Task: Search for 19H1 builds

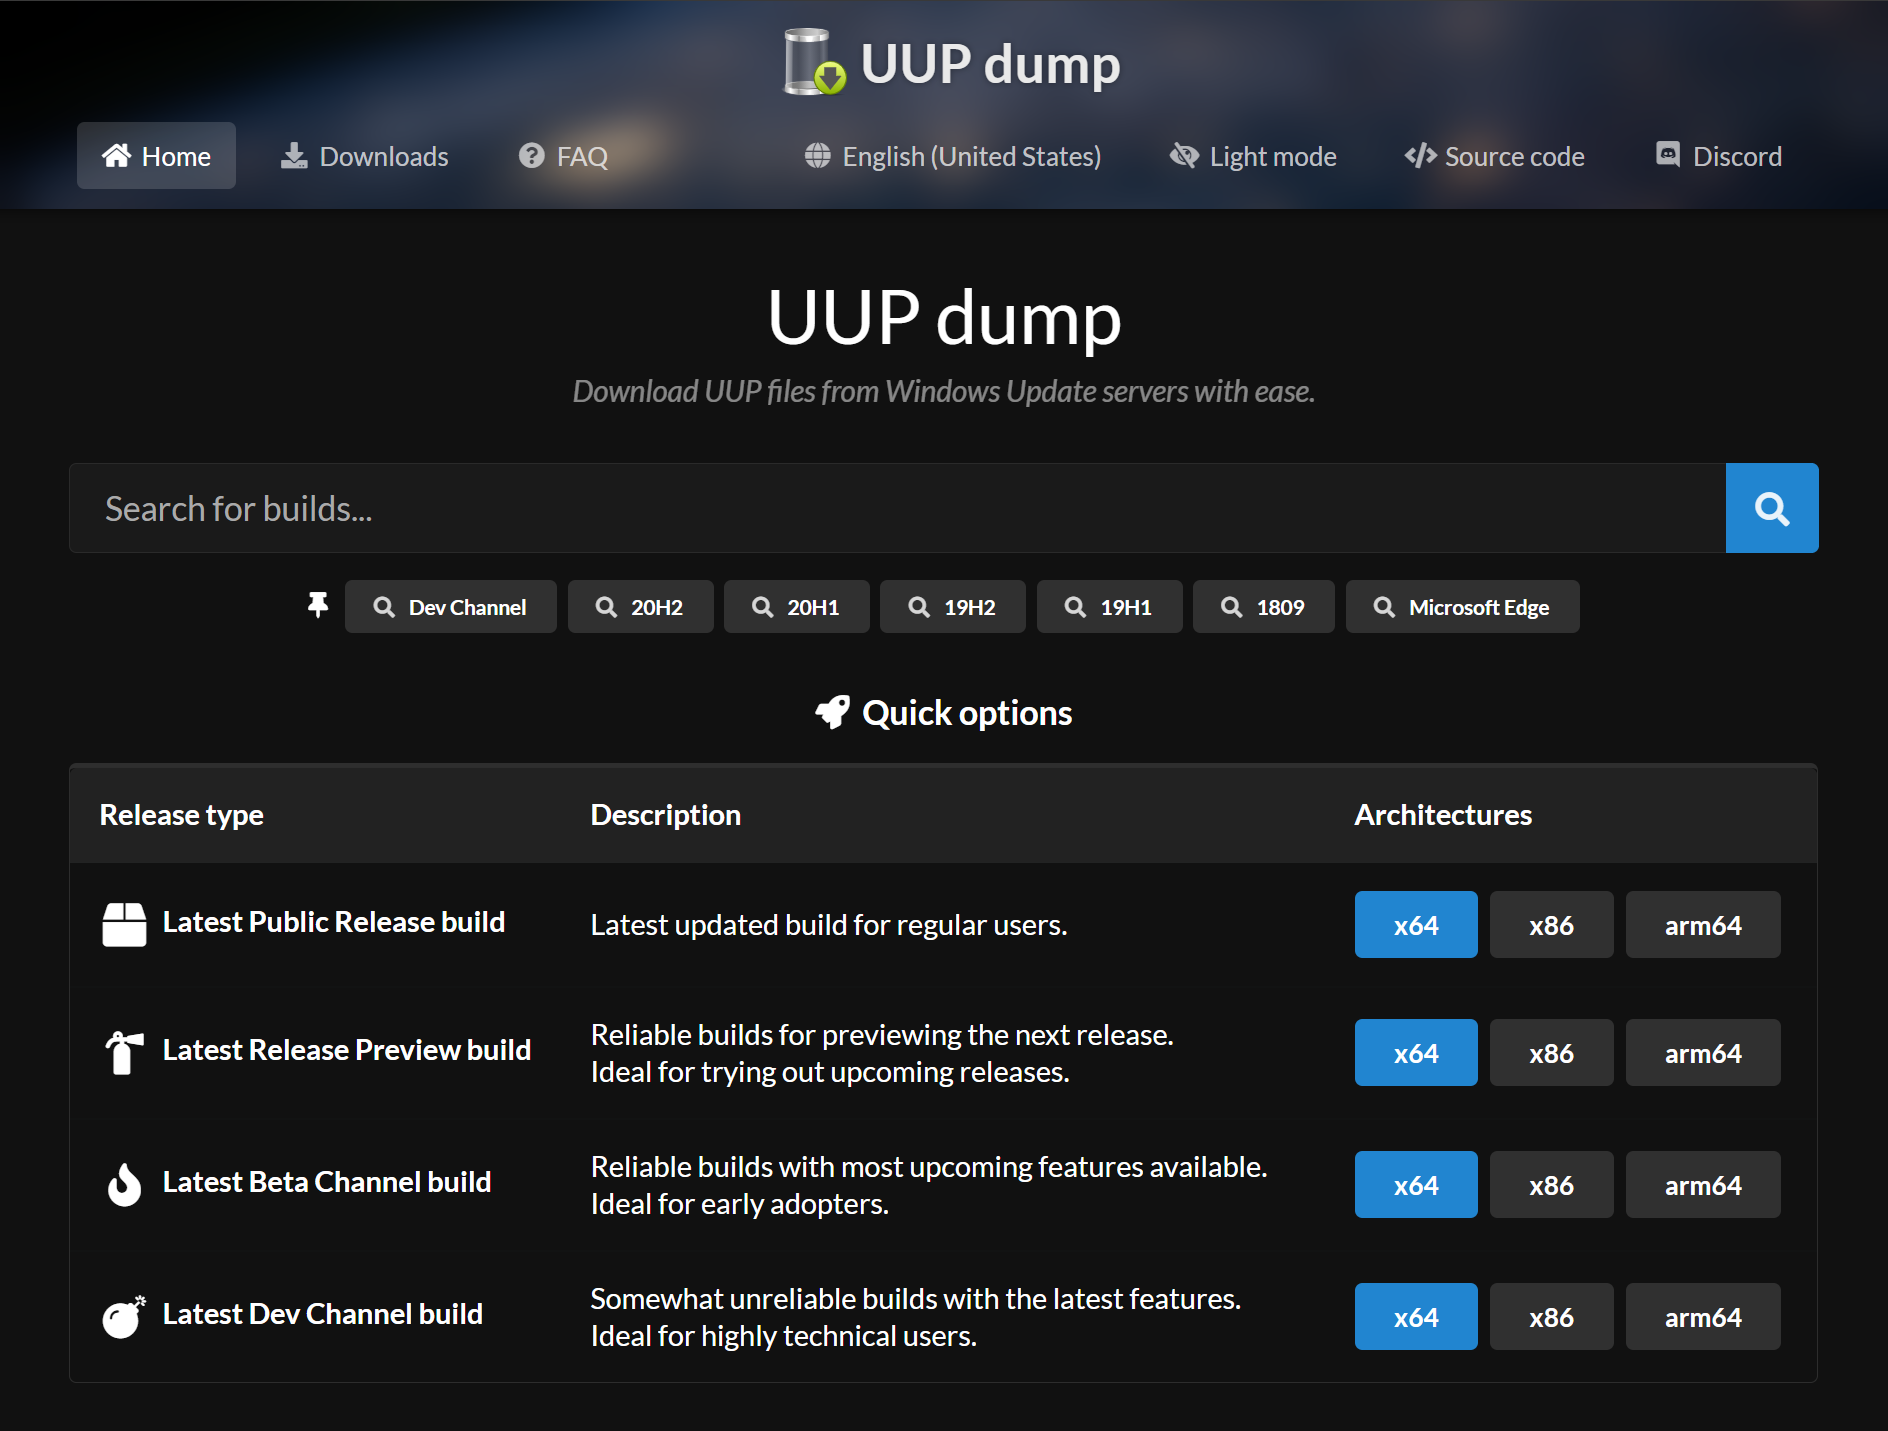Action: coord(1109,607)
